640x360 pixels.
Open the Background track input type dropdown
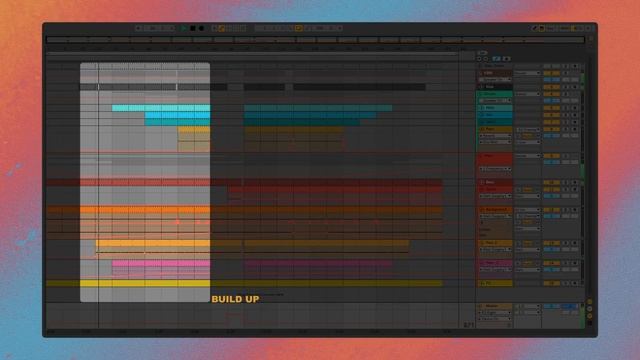click(527, 209)
